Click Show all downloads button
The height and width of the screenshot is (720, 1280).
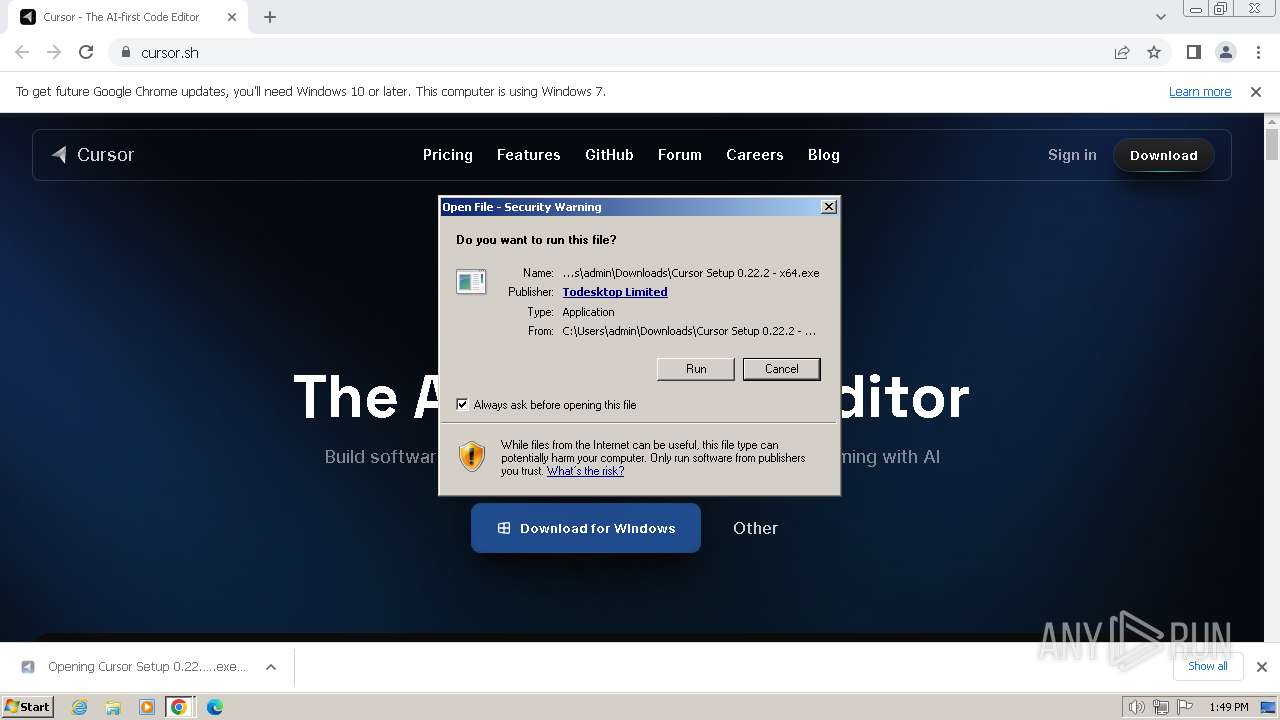[1208, 666]
